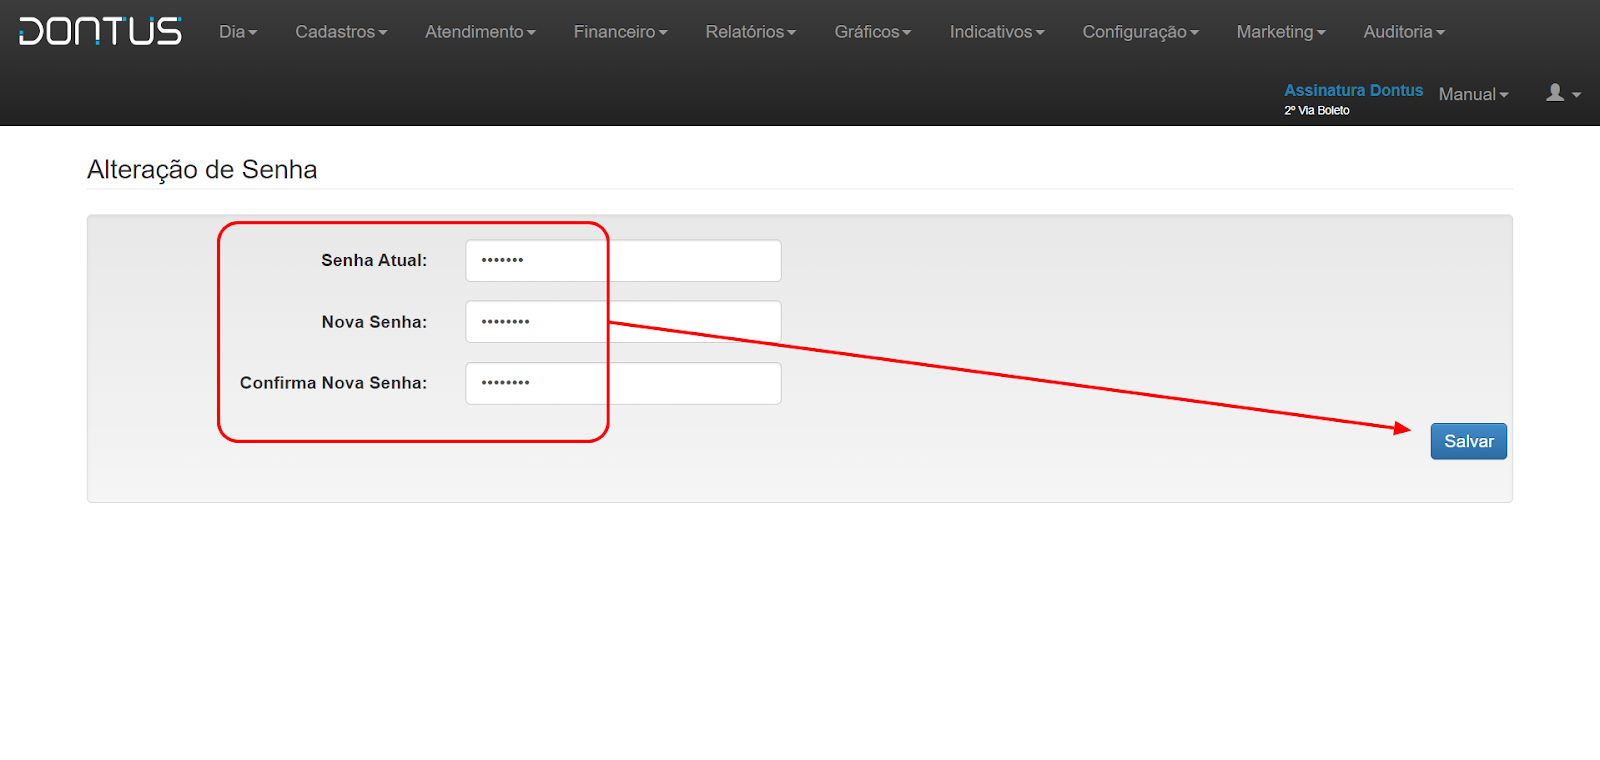This screenshot has width=1600, height=760.
Task: Open the Indicativos dropdown
Action: point(997,32)
